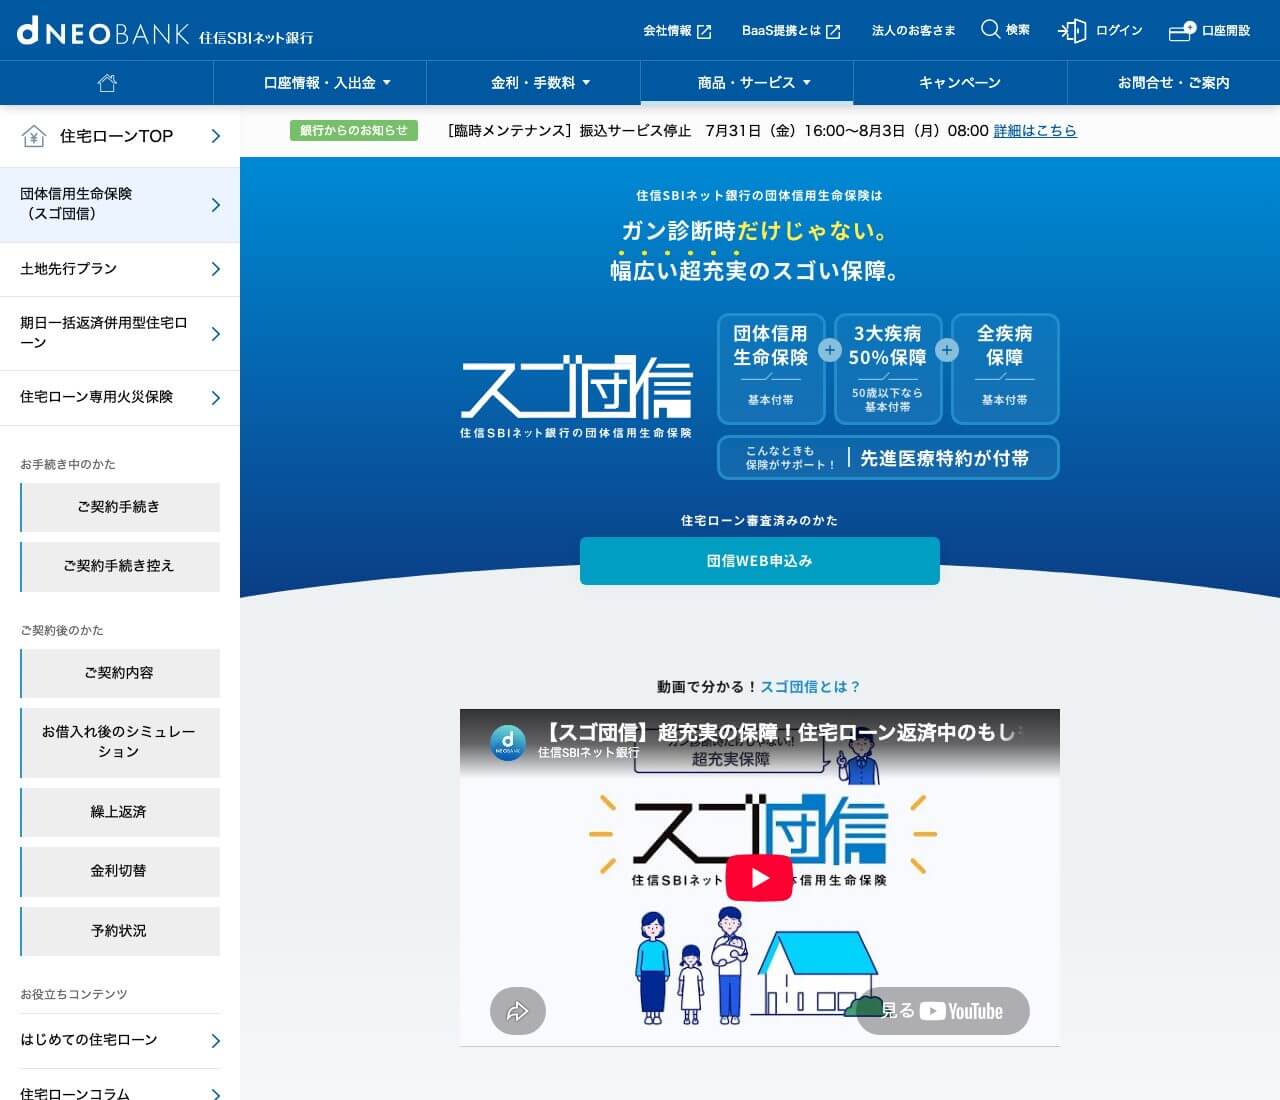1280x1100 pixels.
Task: Click the ご契約手続き控え button
Action: [120, 566]
